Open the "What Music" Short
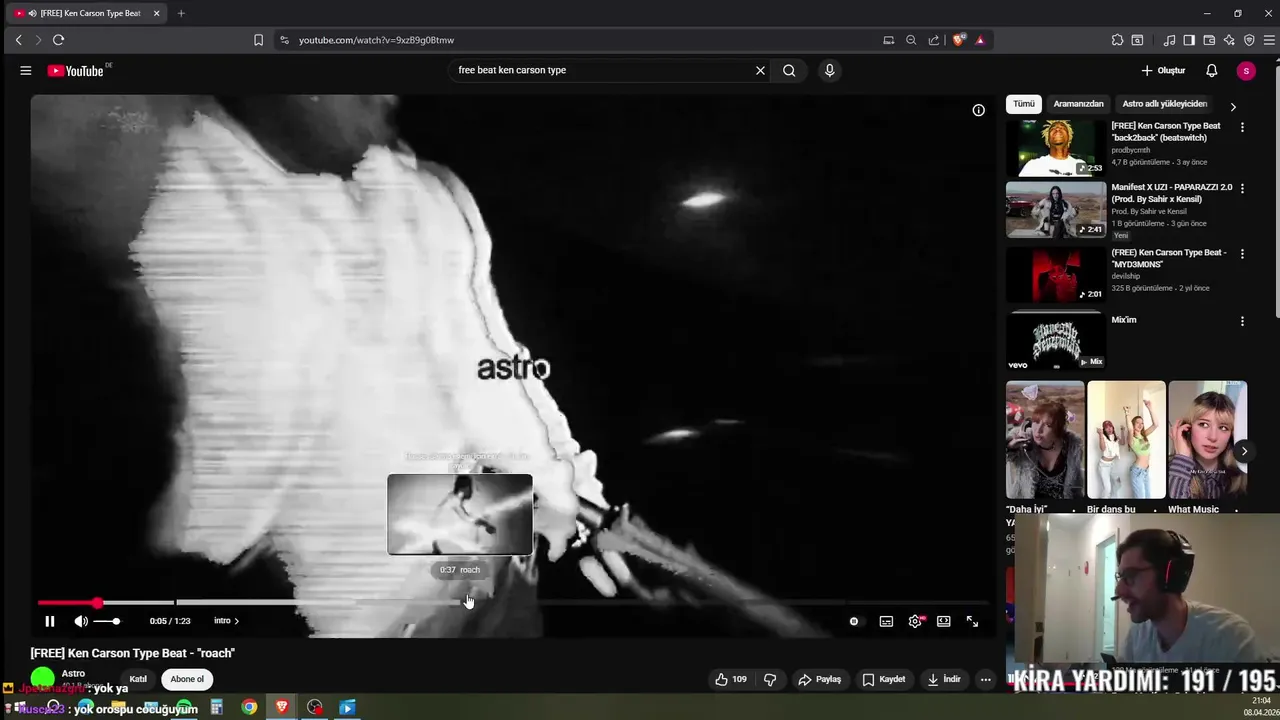Screen dimensions: 1280x720 click(1207, 439)
